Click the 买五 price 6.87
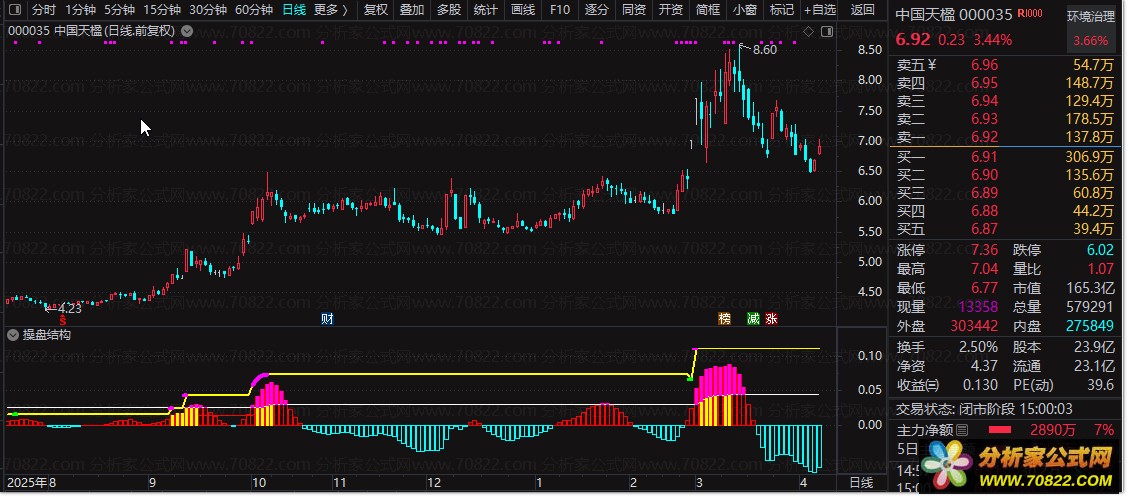The width and height of the screenshot is (1129, 497). [x=984, y=229]
